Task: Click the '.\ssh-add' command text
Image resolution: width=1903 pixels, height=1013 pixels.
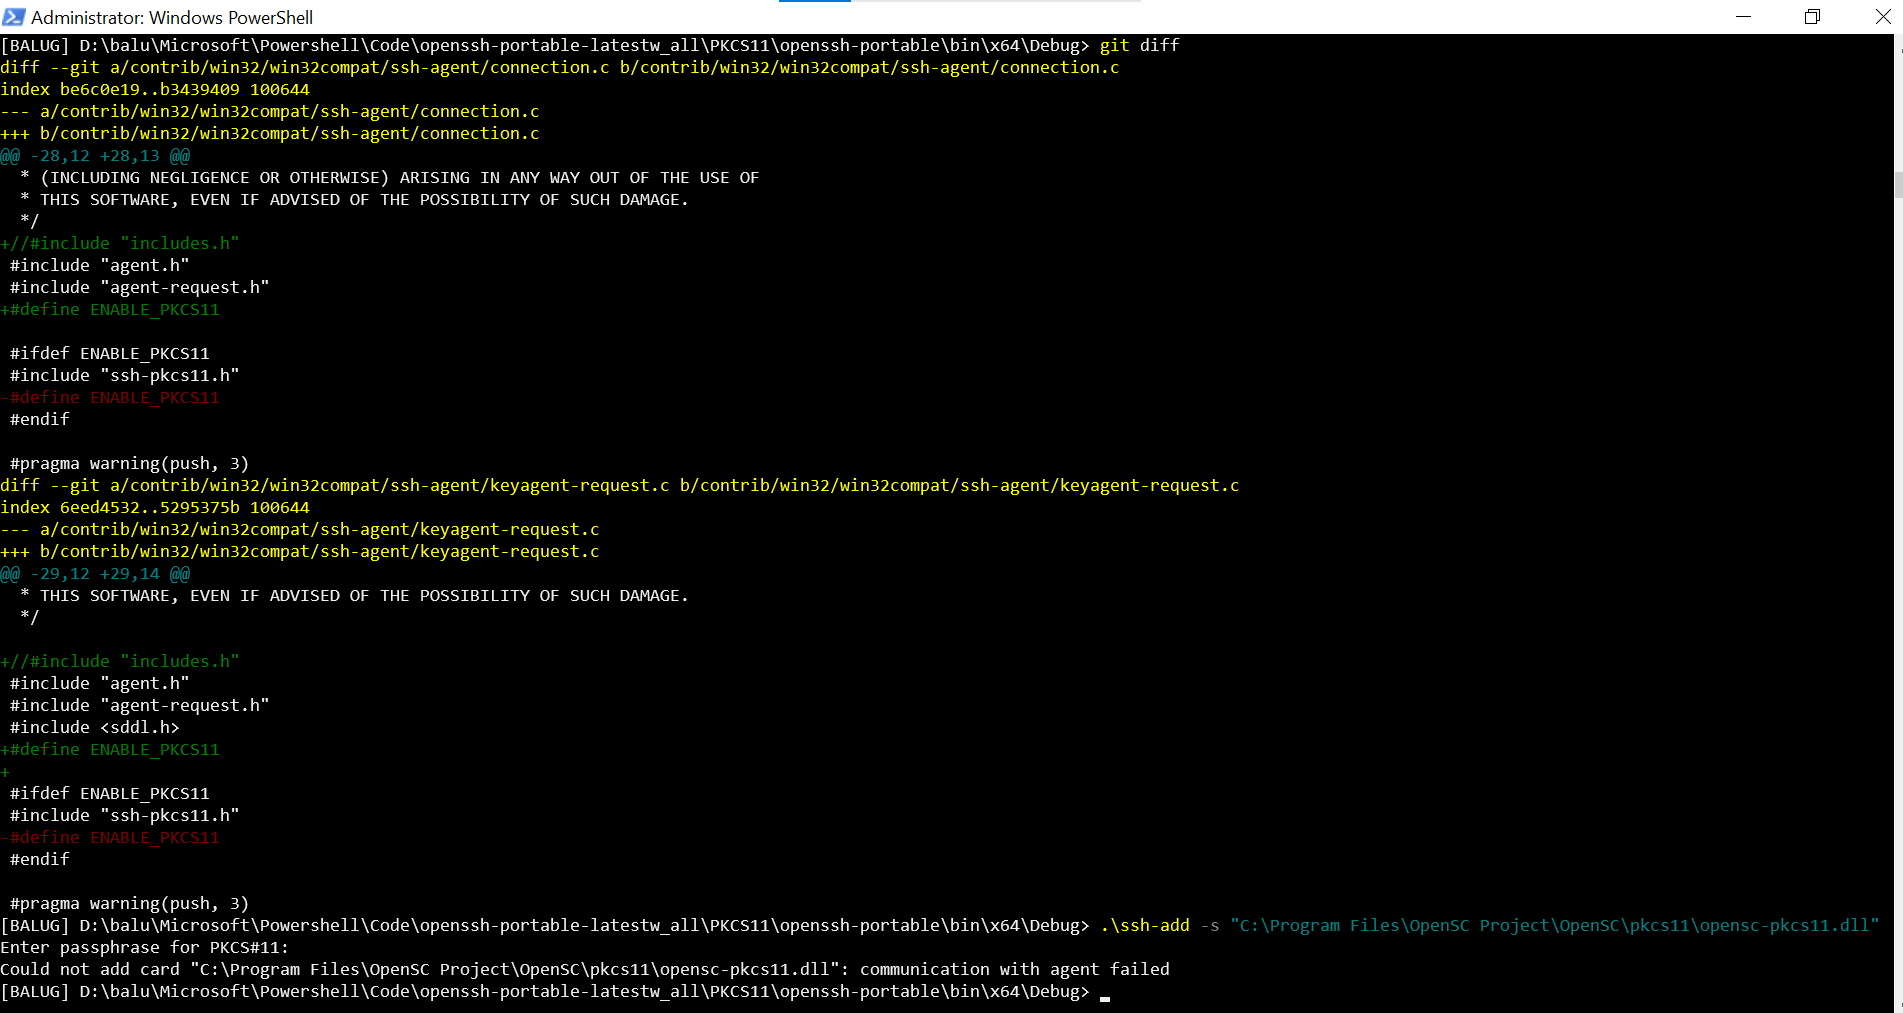Action: click(1145, 925)
